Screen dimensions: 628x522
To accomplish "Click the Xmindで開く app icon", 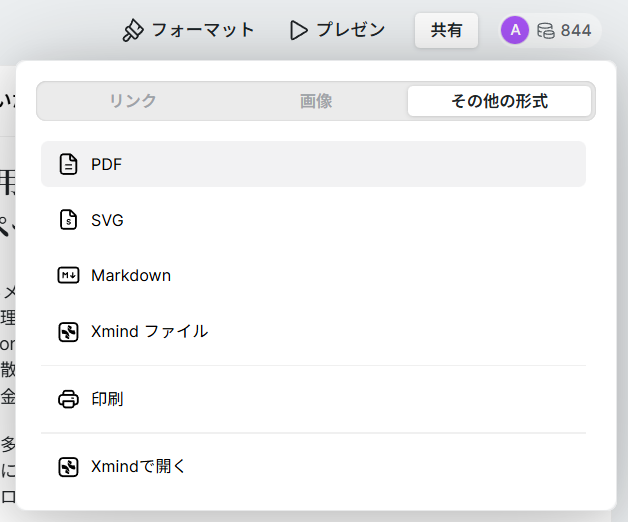I will point(68,466).
